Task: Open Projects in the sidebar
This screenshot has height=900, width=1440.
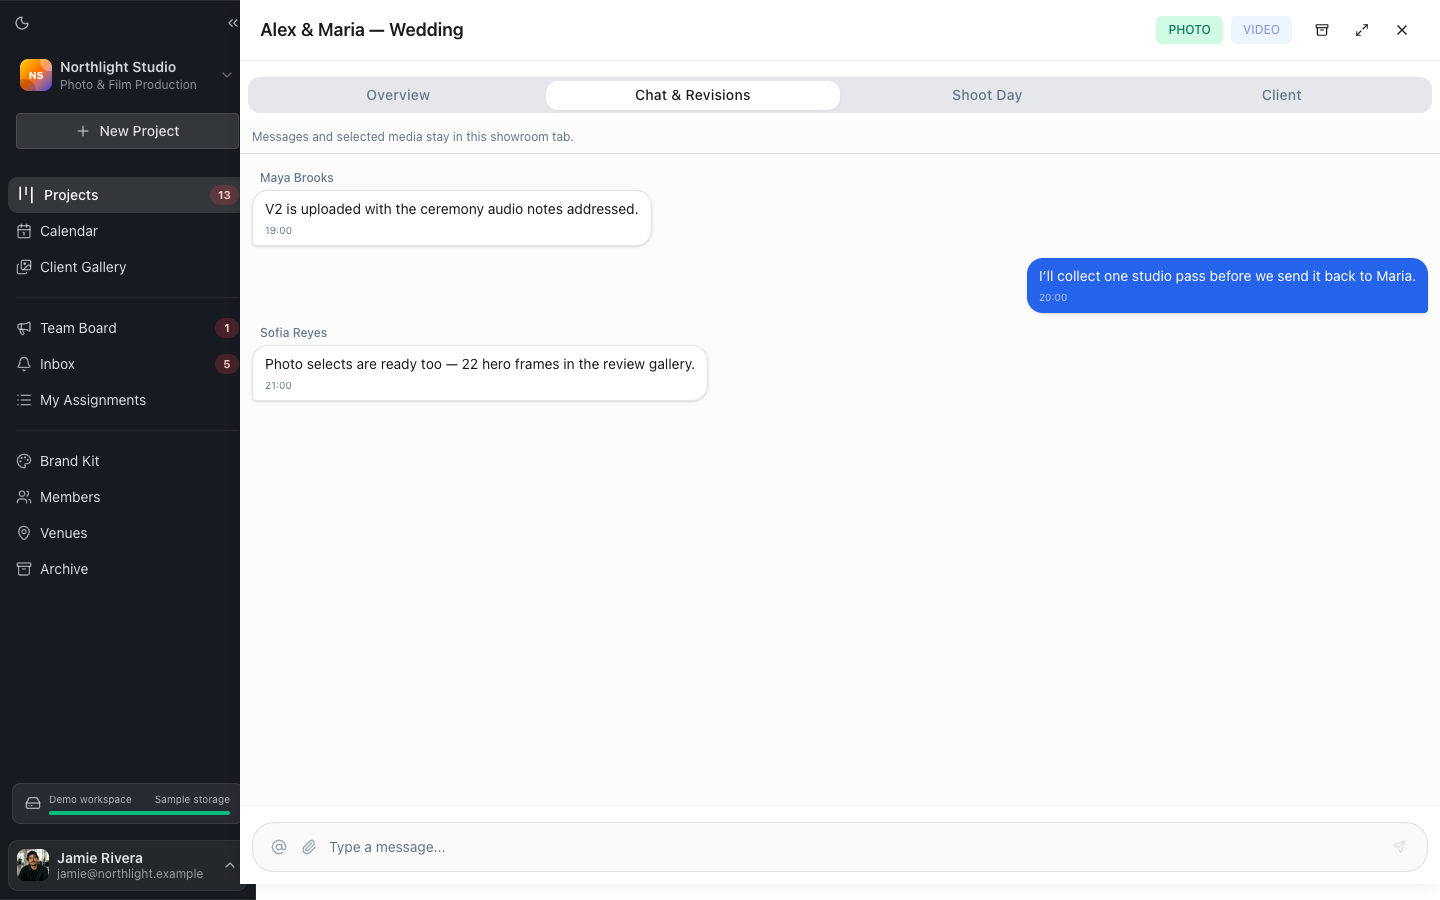Action: coord(124,195)
